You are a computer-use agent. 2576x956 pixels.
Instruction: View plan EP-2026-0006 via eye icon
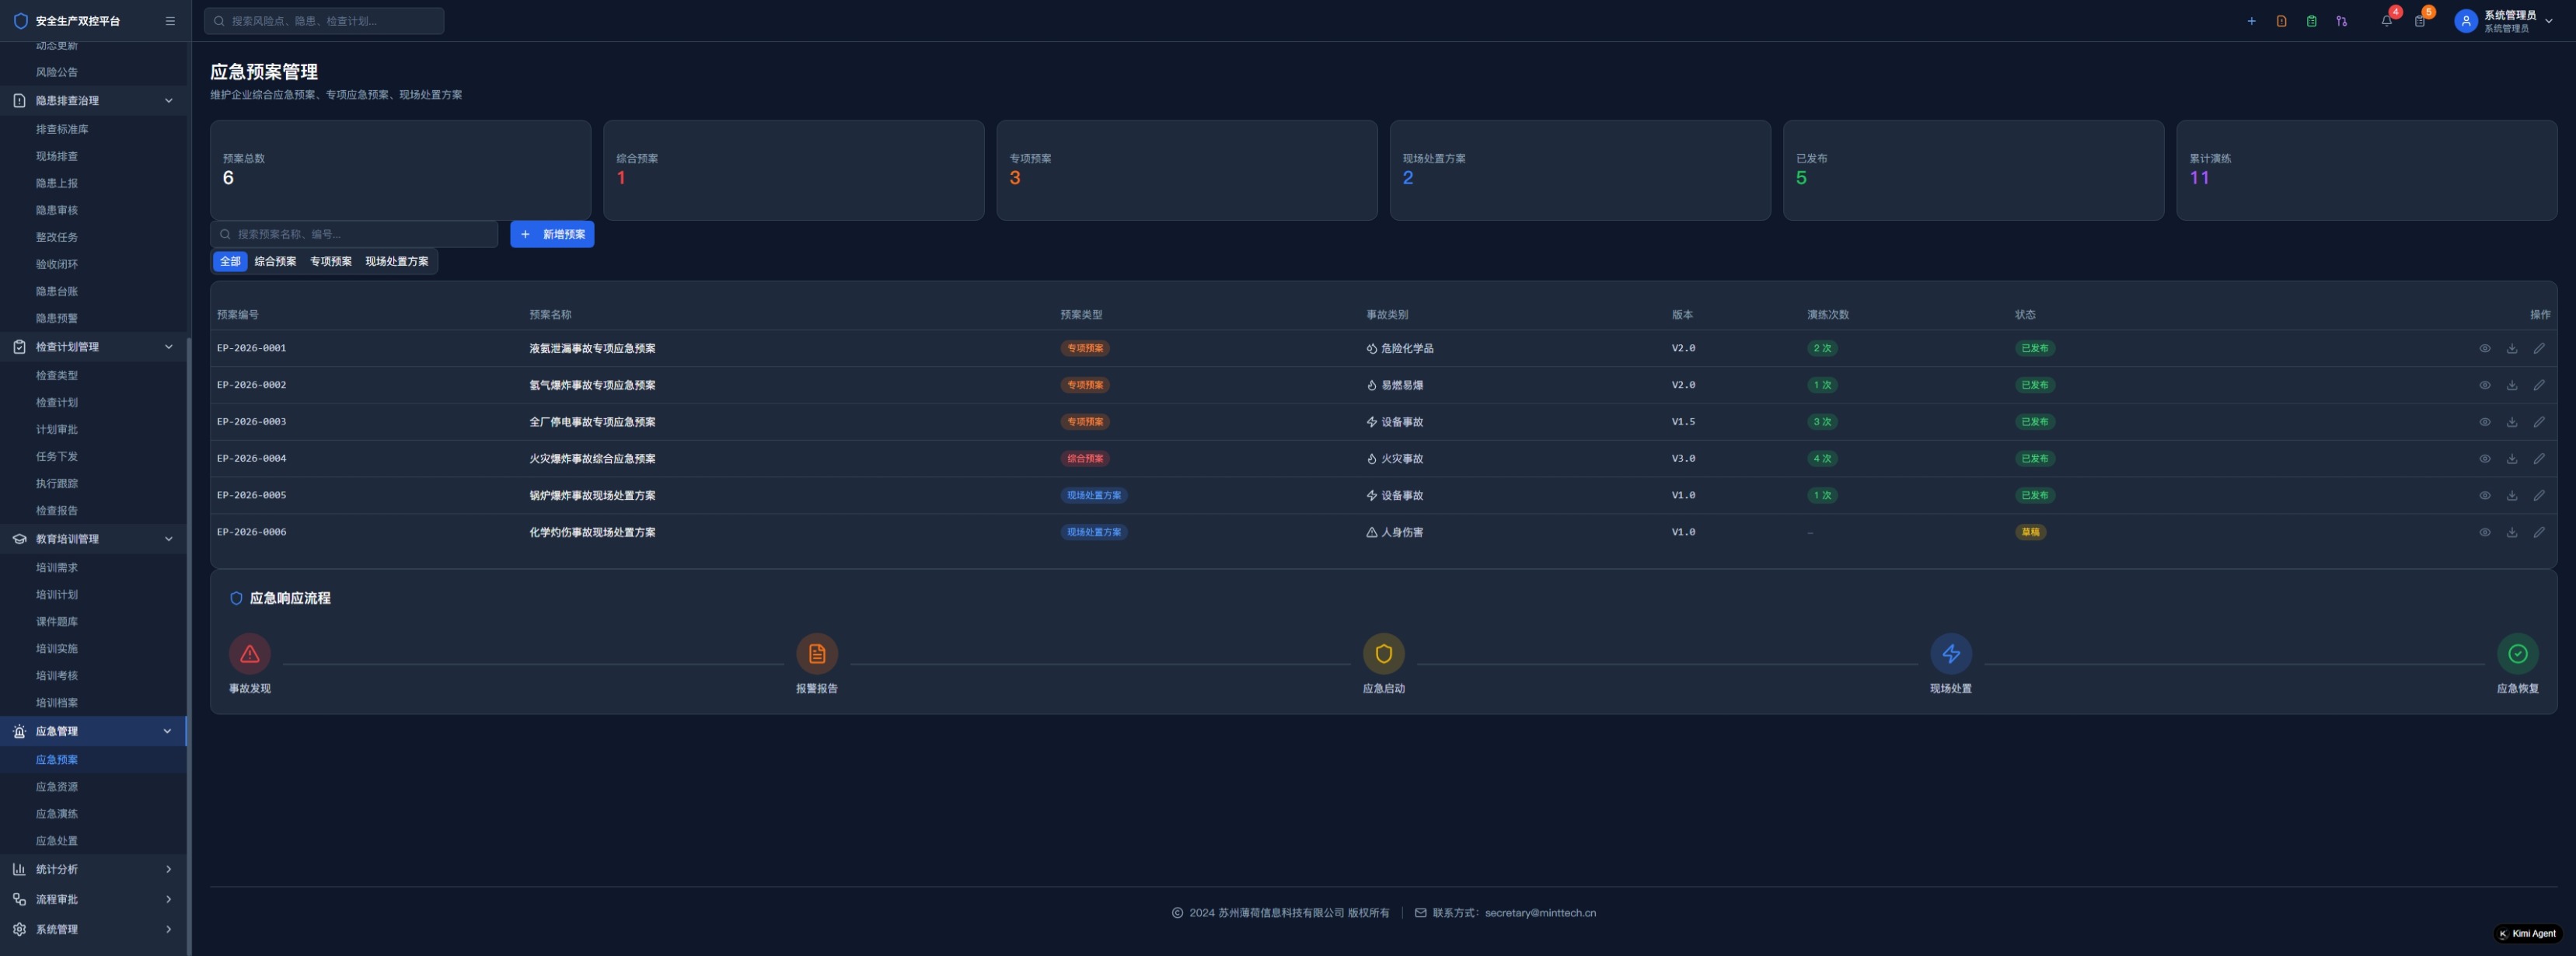(2484, 533)
